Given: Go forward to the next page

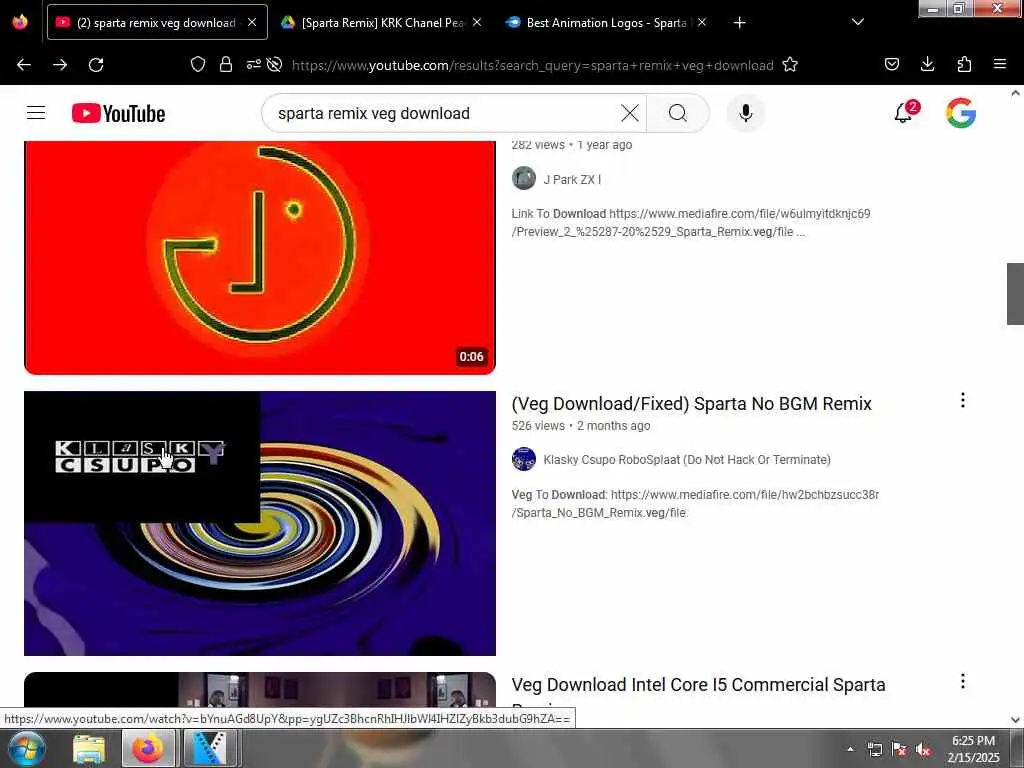Looking at the screenshot, I should (60, 65).
